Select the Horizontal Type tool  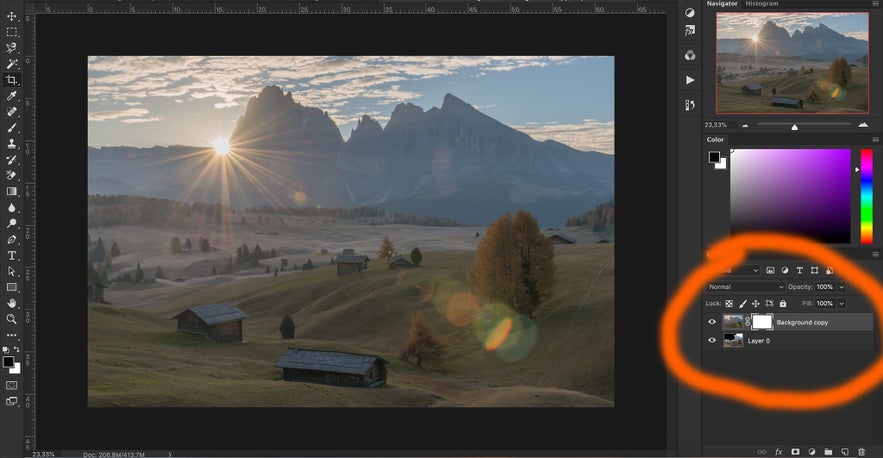11,255
